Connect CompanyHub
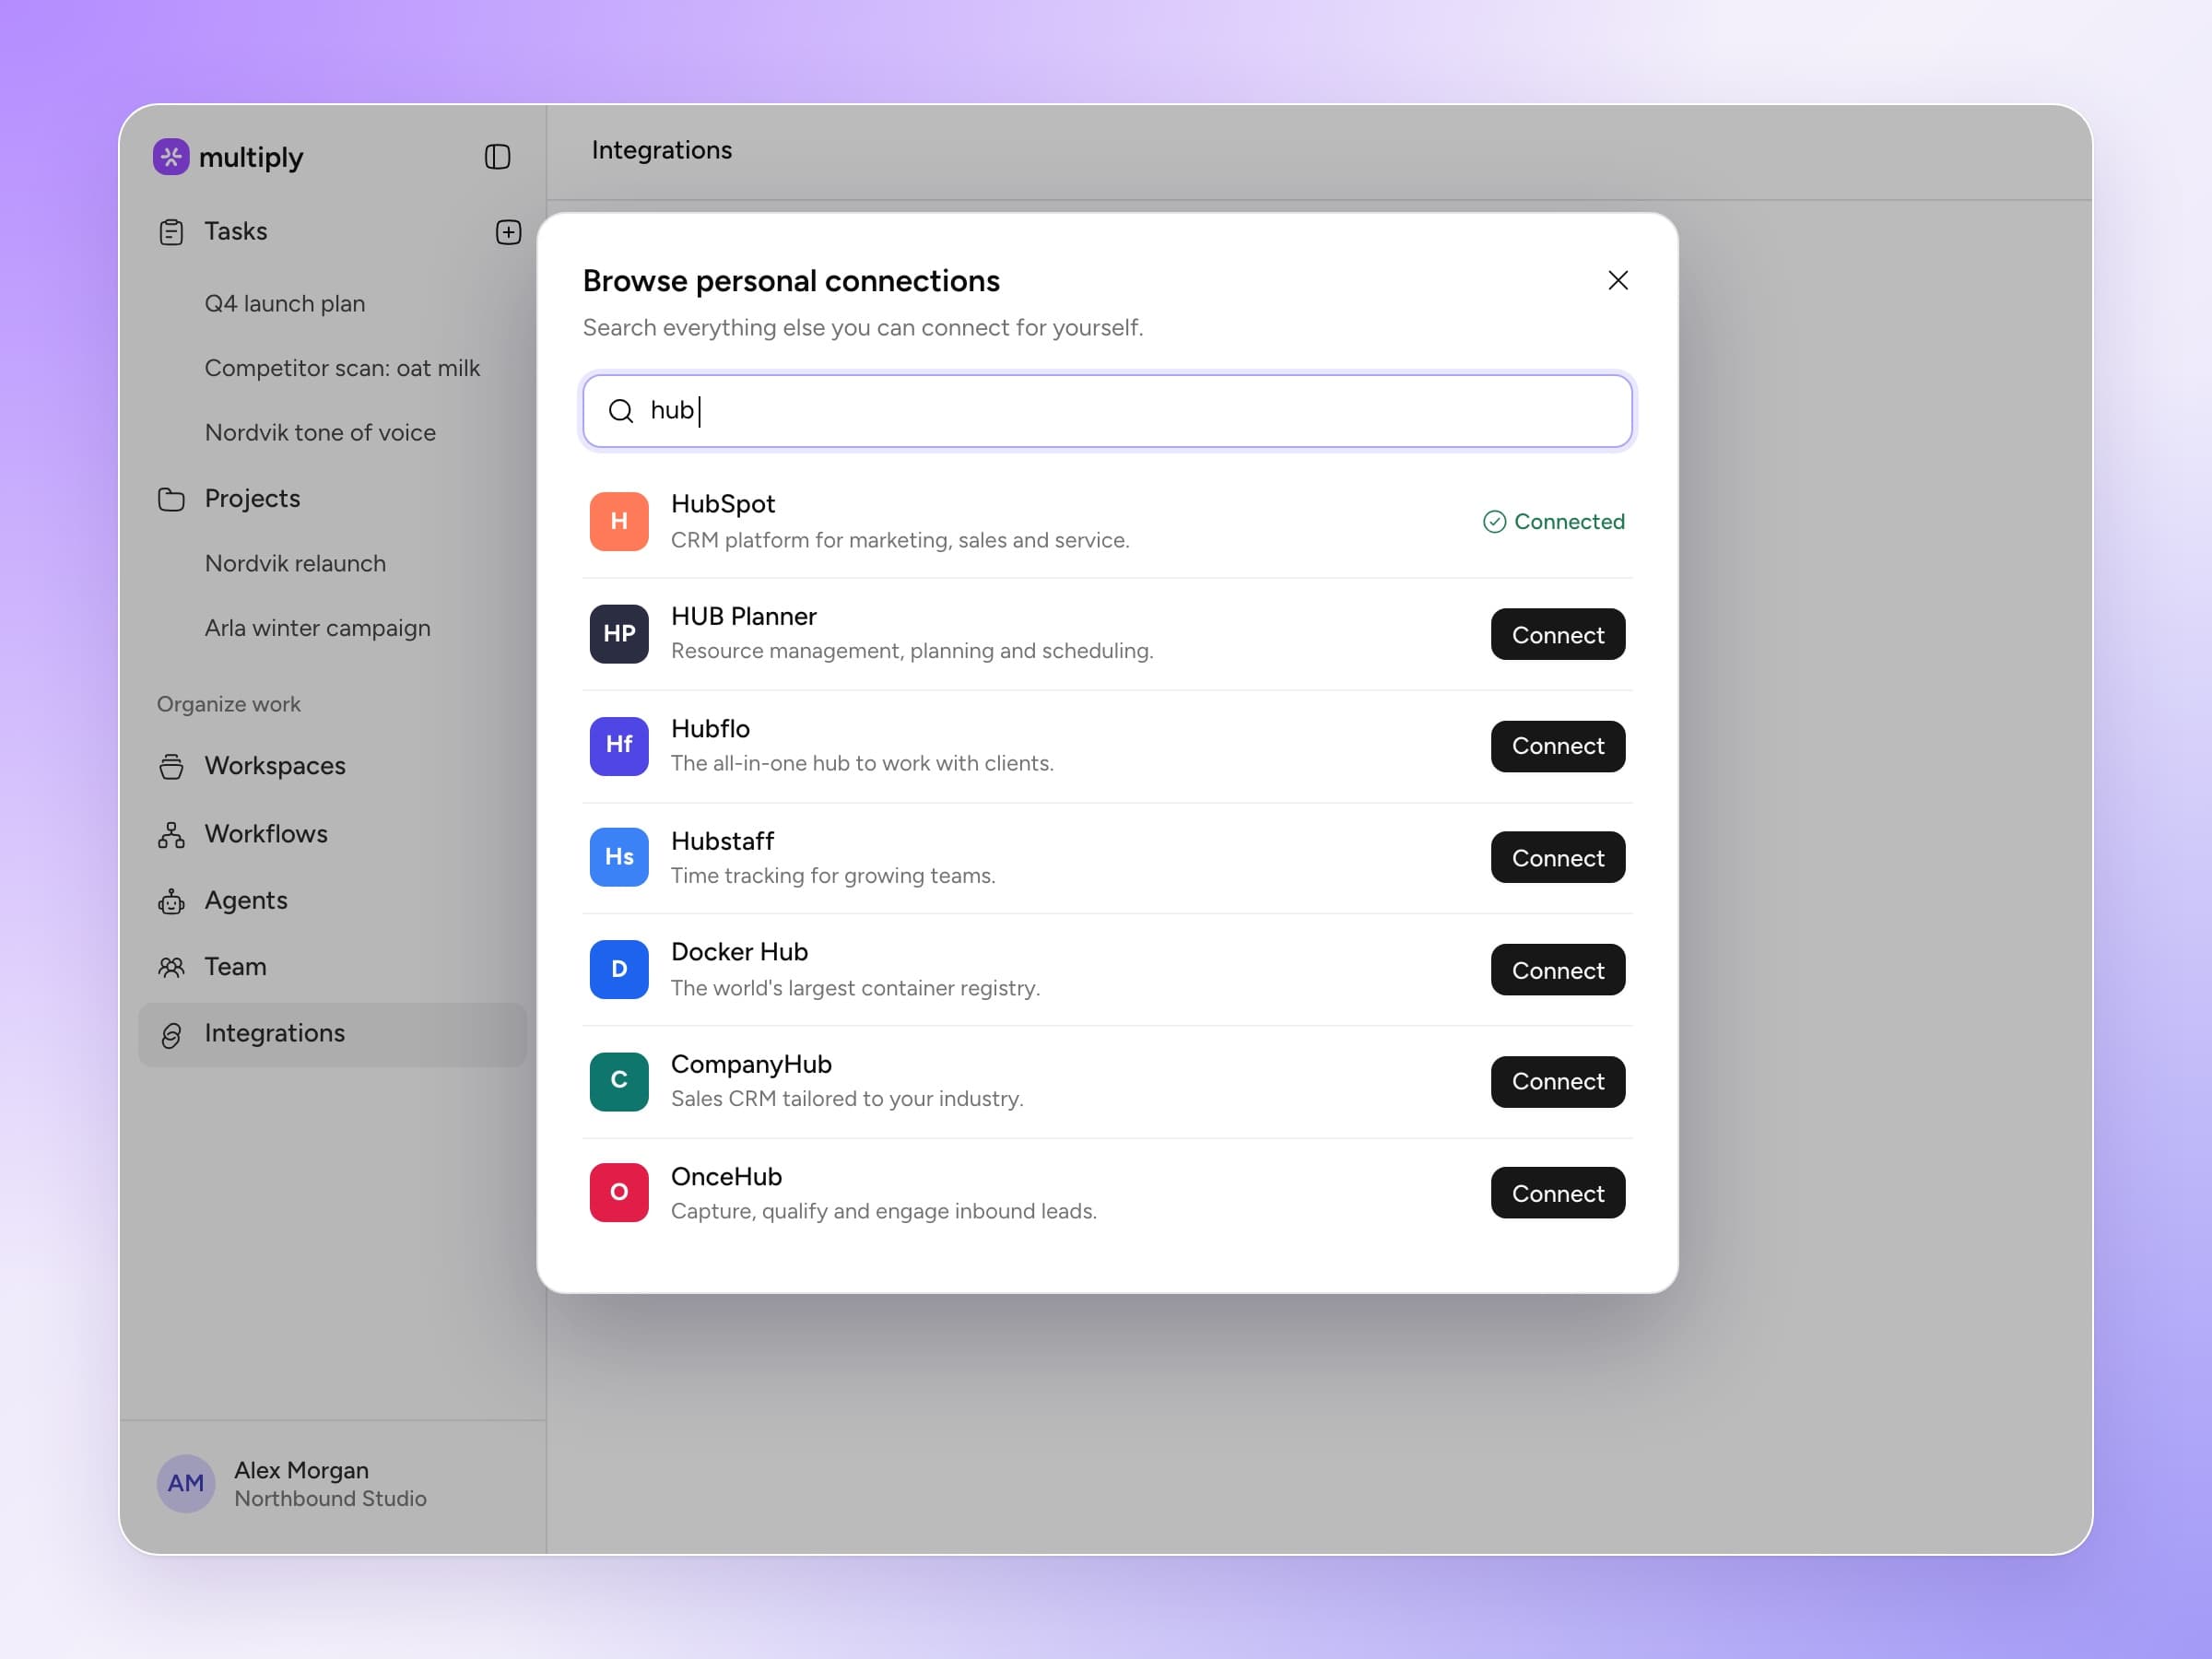The width and height of the screenshot is (2212, 1659). pyautogui.click(x=1558, y=1082)
